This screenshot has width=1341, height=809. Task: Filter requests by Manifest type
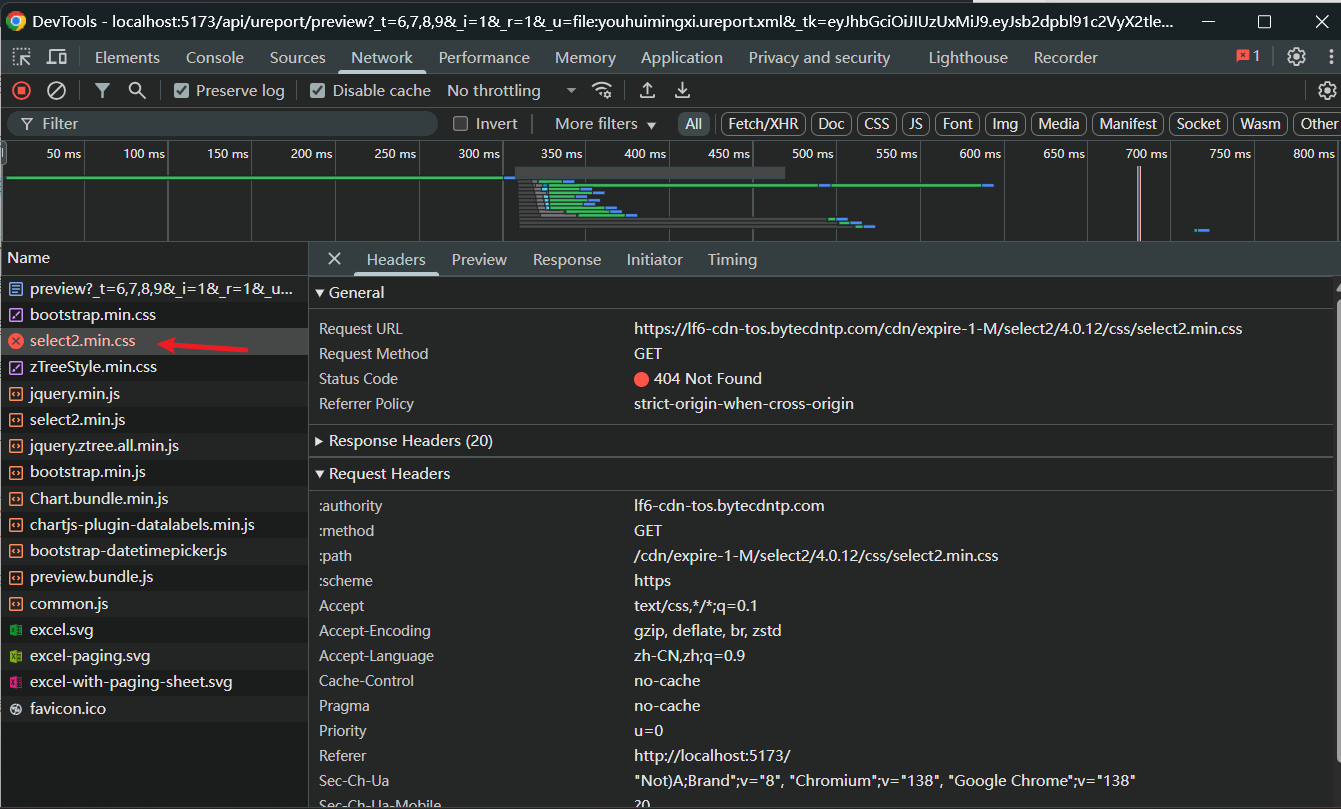pos(1128,124)
